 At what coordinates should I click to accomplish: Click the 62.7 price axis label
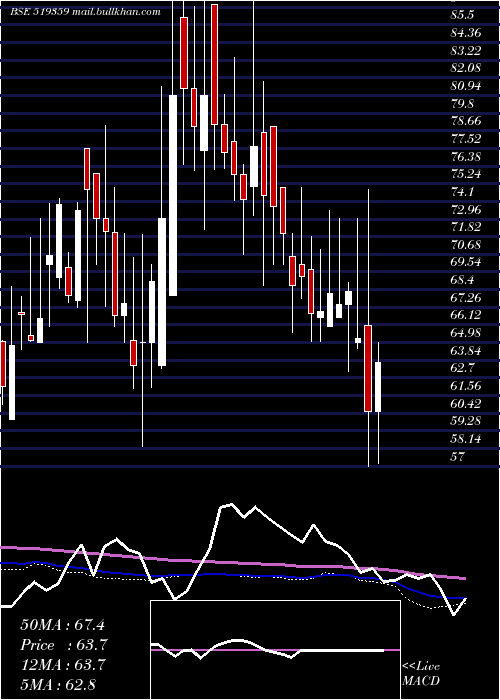462,368
